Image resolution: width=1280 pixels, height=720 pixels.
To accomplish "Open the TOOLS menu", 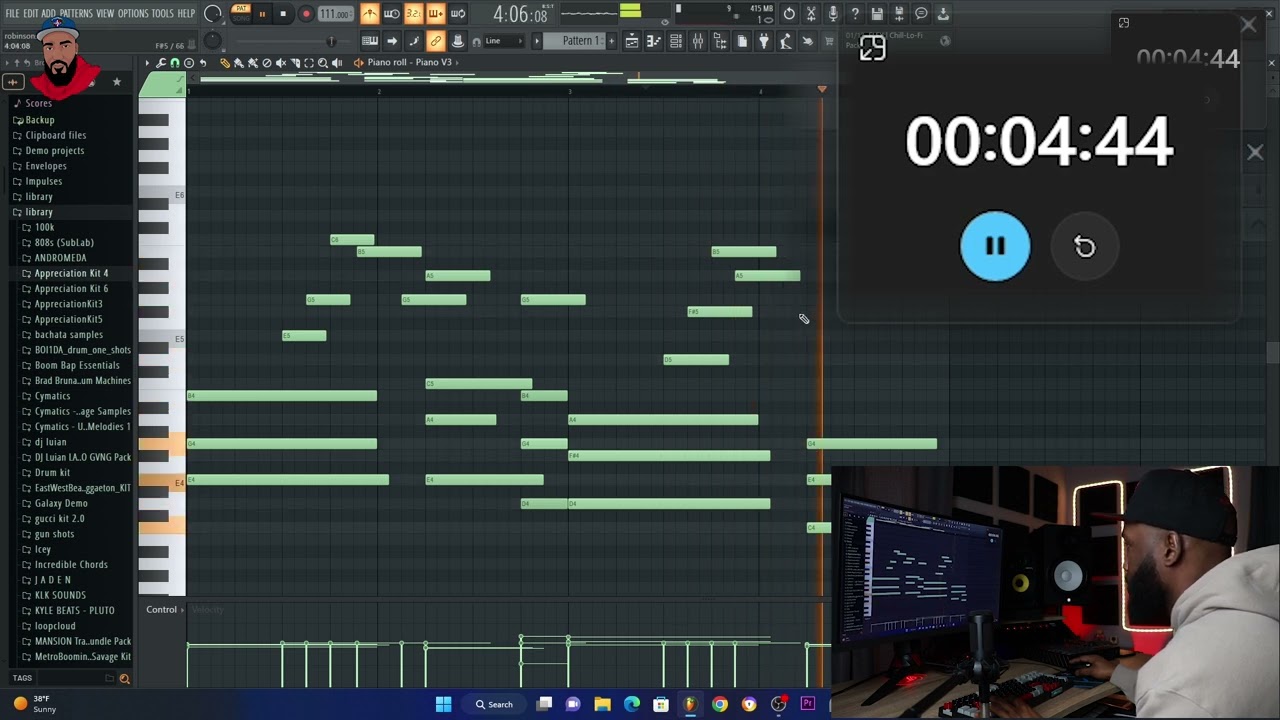I will point(163,13).
